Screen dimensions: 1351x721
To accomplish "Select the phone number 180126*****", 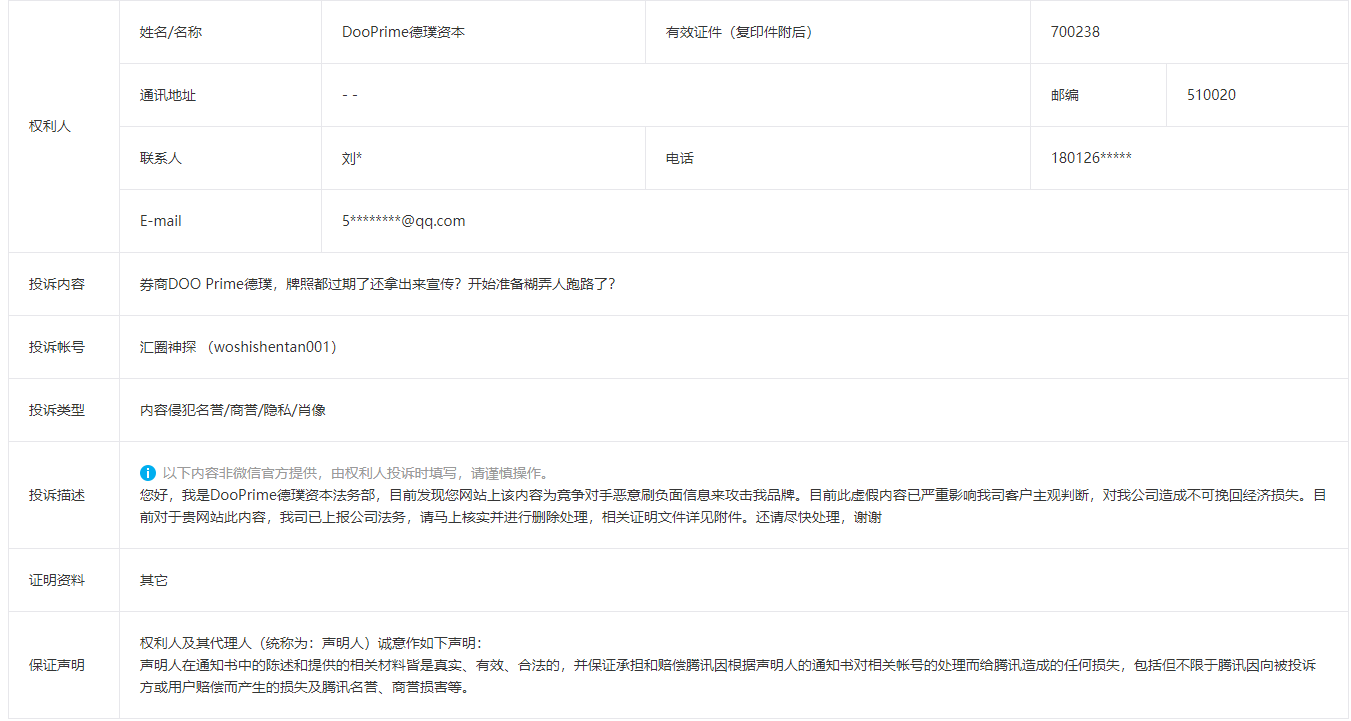I will [1091, 158].
